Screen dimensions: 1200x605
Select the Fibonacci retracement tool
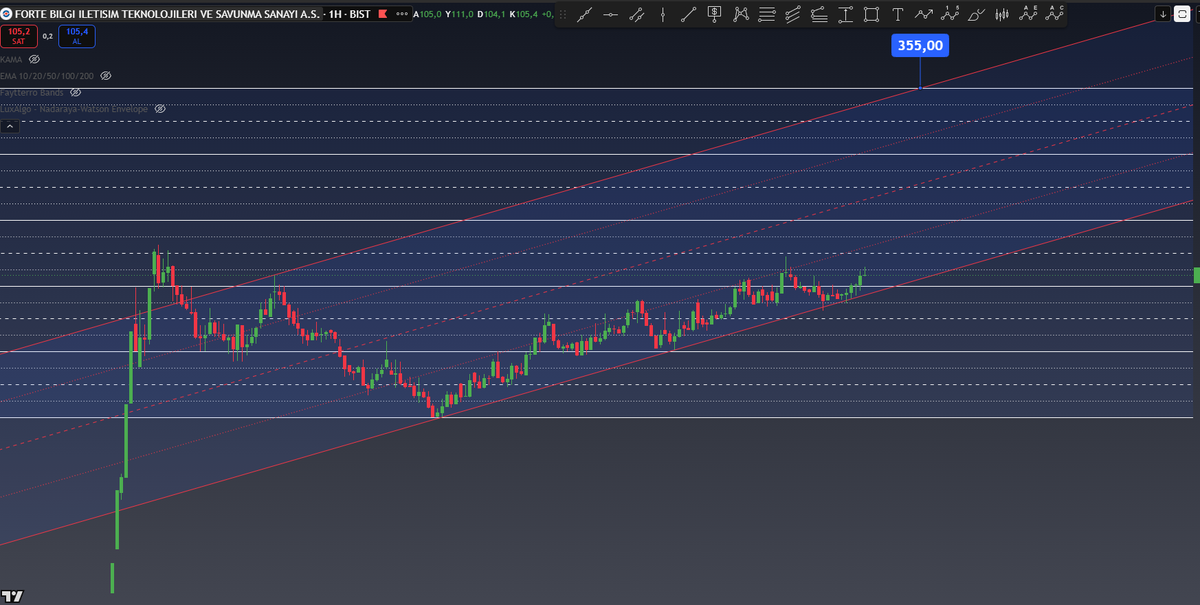tap(767, 14)
